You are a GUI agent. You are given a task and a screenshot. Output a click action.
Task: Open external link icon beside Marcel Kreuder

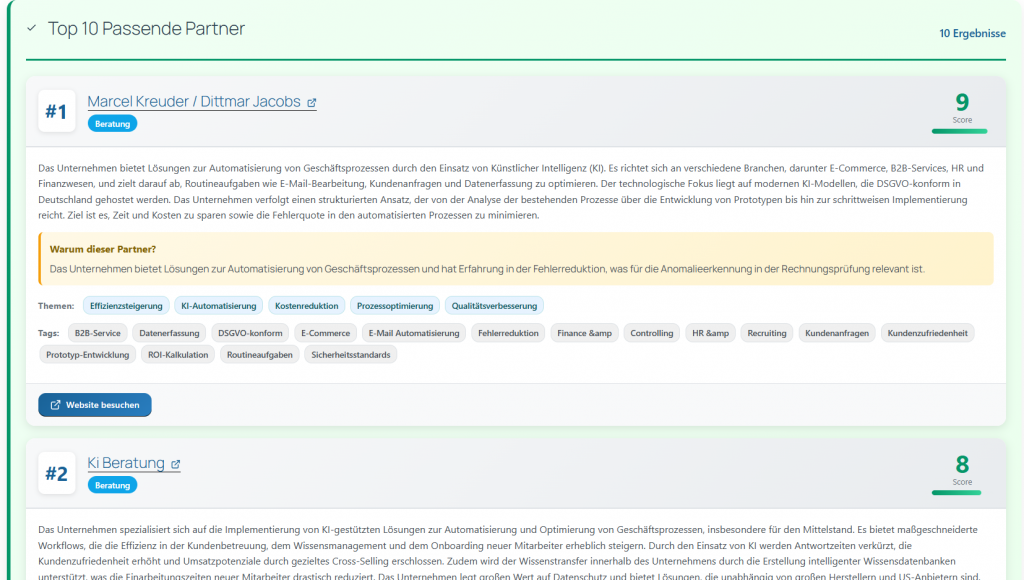[x=311, y=103]
